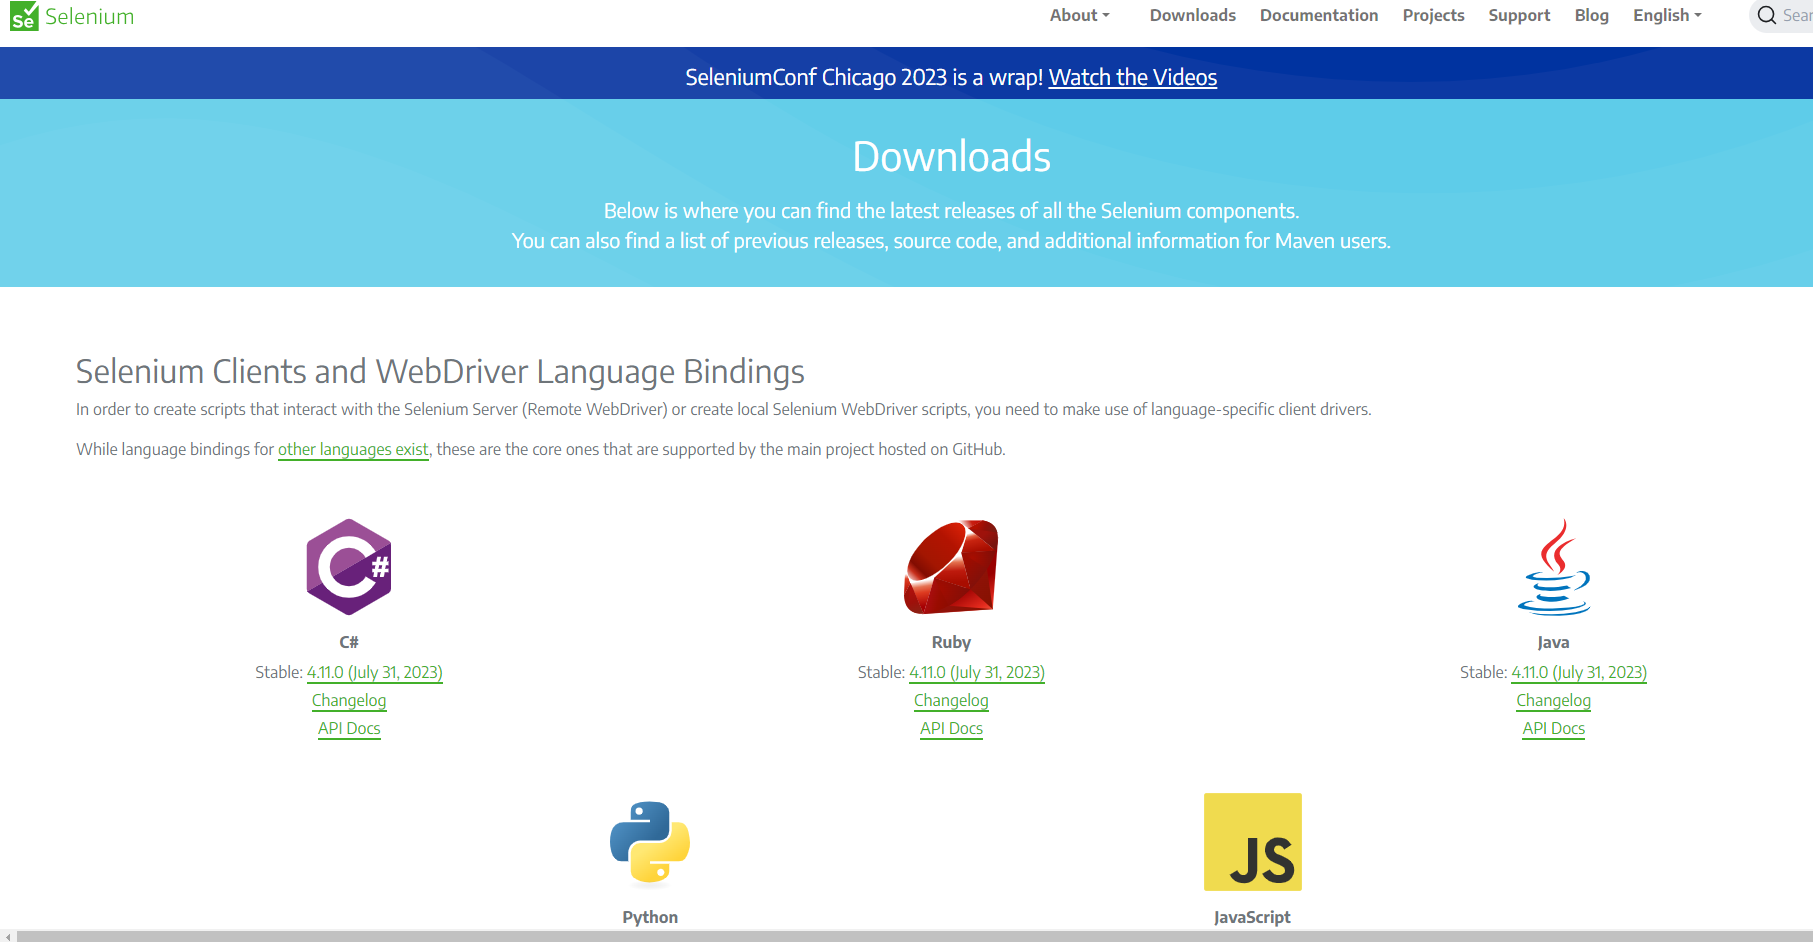View the Ruby Changelog link
This screenshot has height=942, width=1813.
(951, 700)
